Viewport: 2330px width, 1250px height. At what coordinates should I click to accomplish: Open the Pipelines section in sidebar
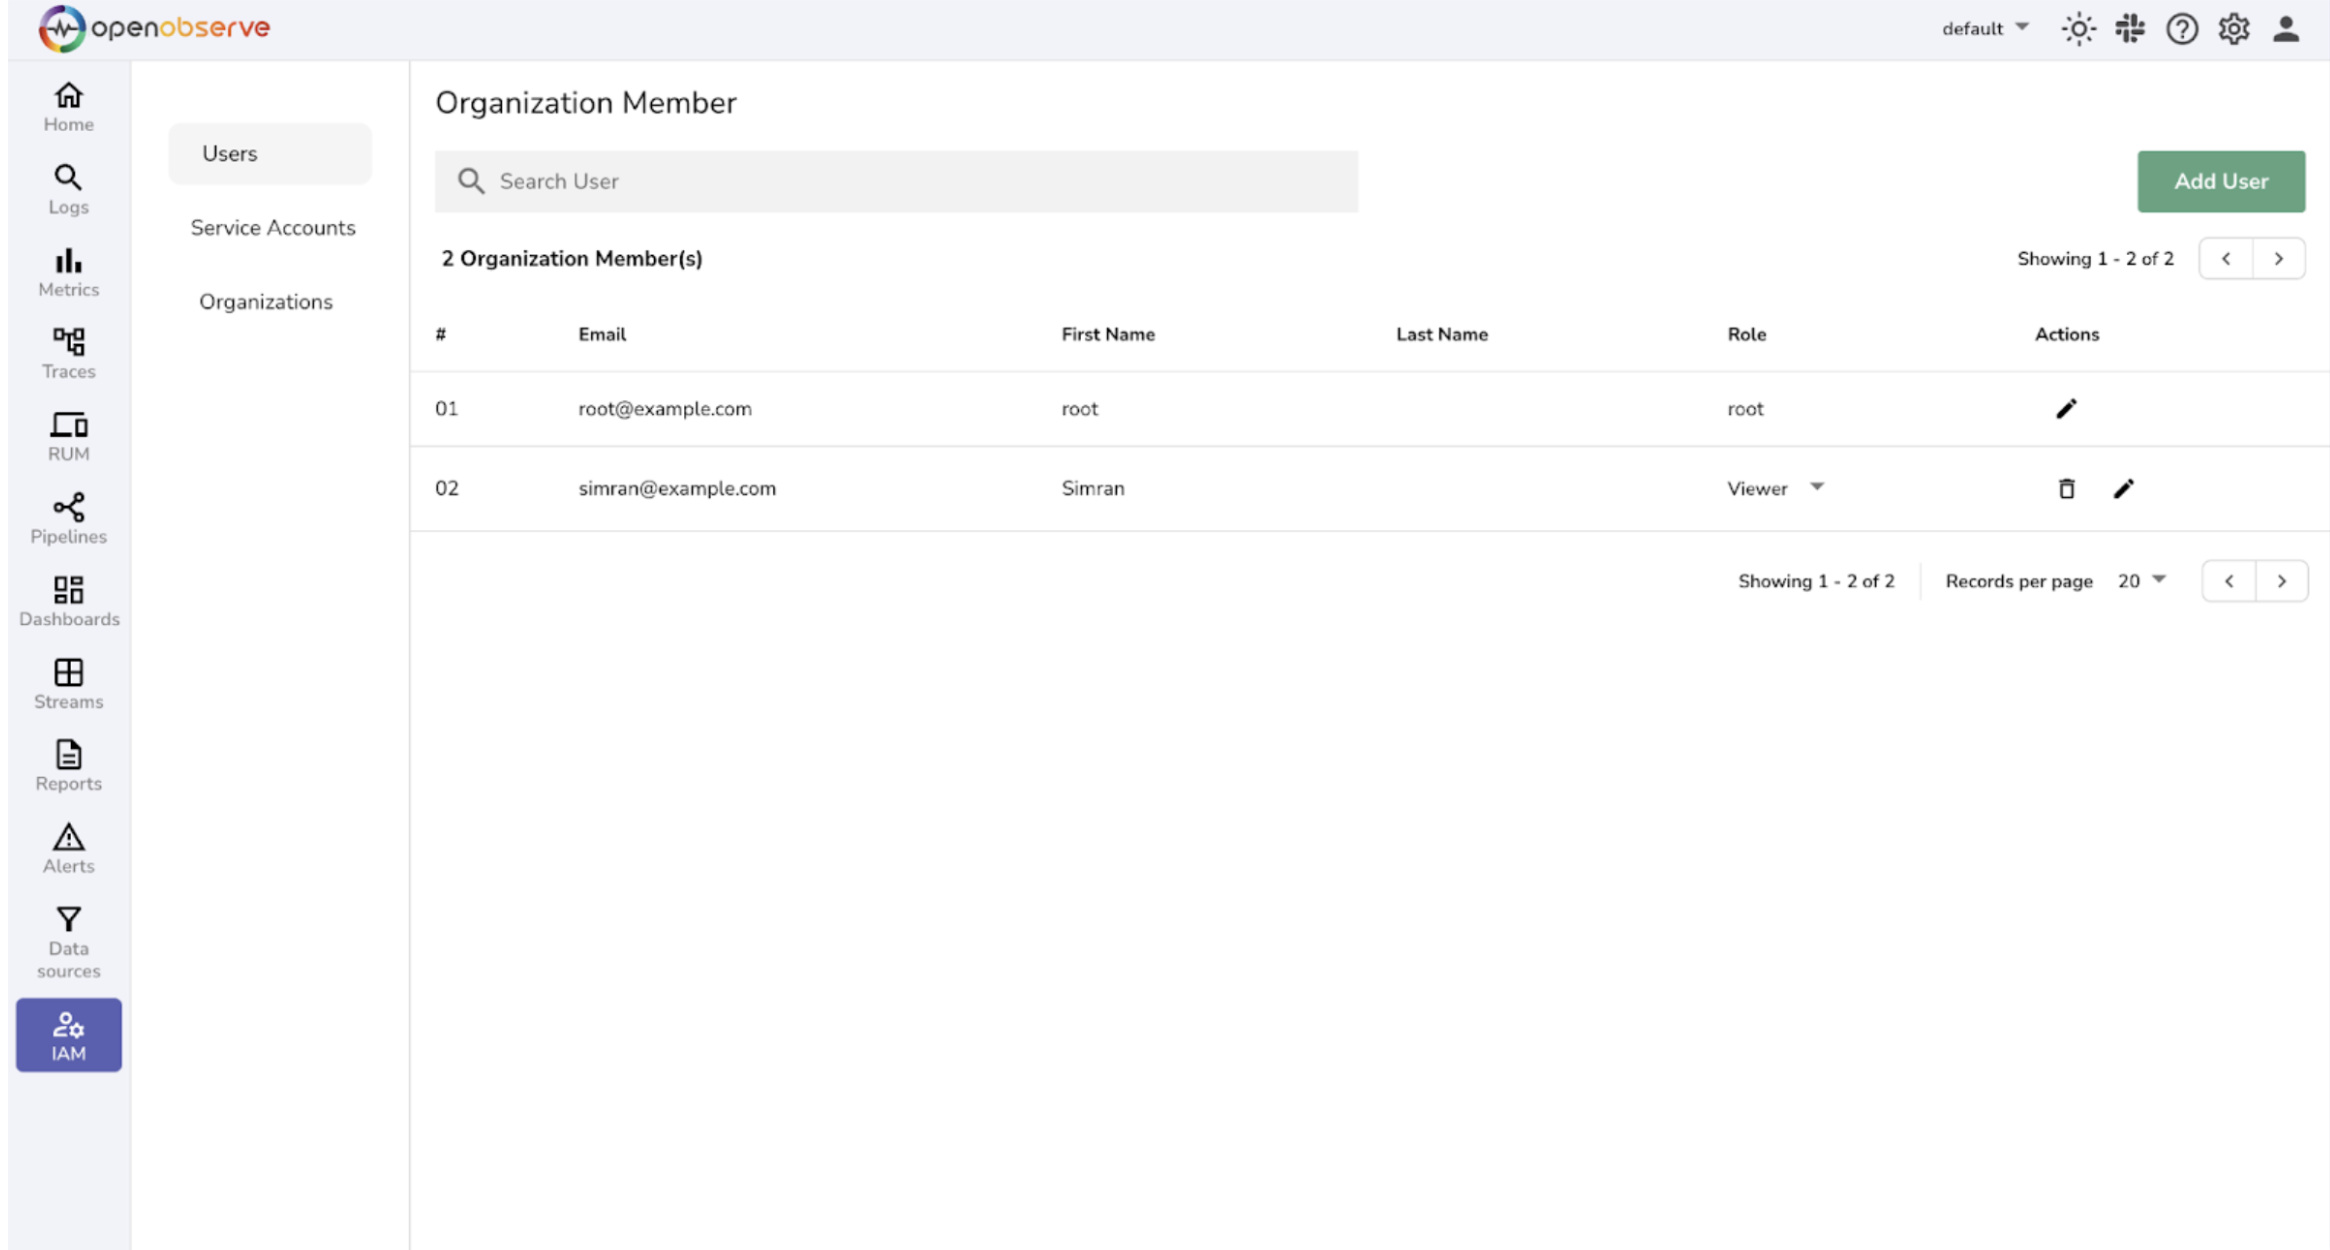(x=68, y=519)
